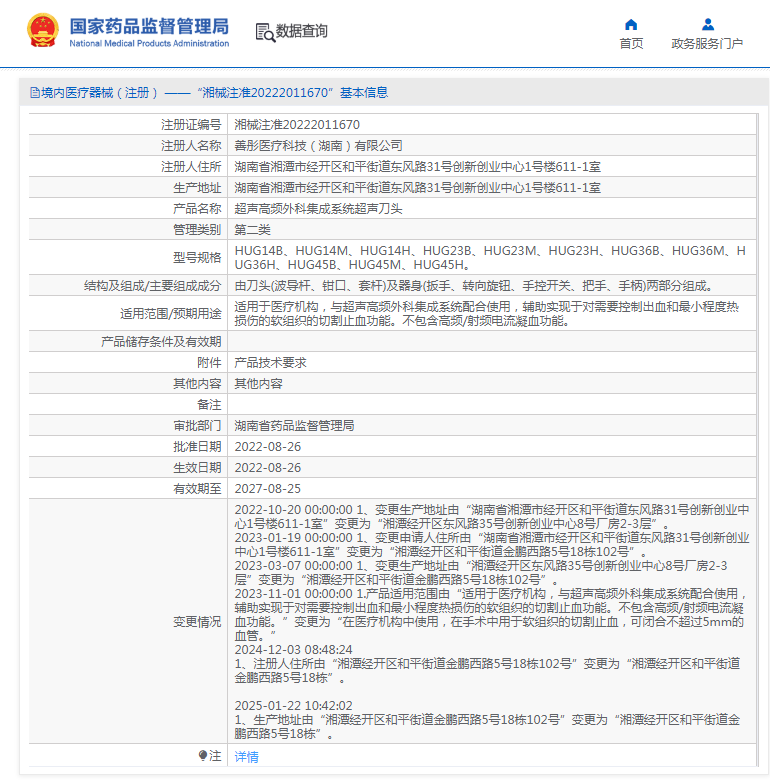Click the 有效期至 date 2027-08-25
Screen dimensions: 770x784
[267, 488]
